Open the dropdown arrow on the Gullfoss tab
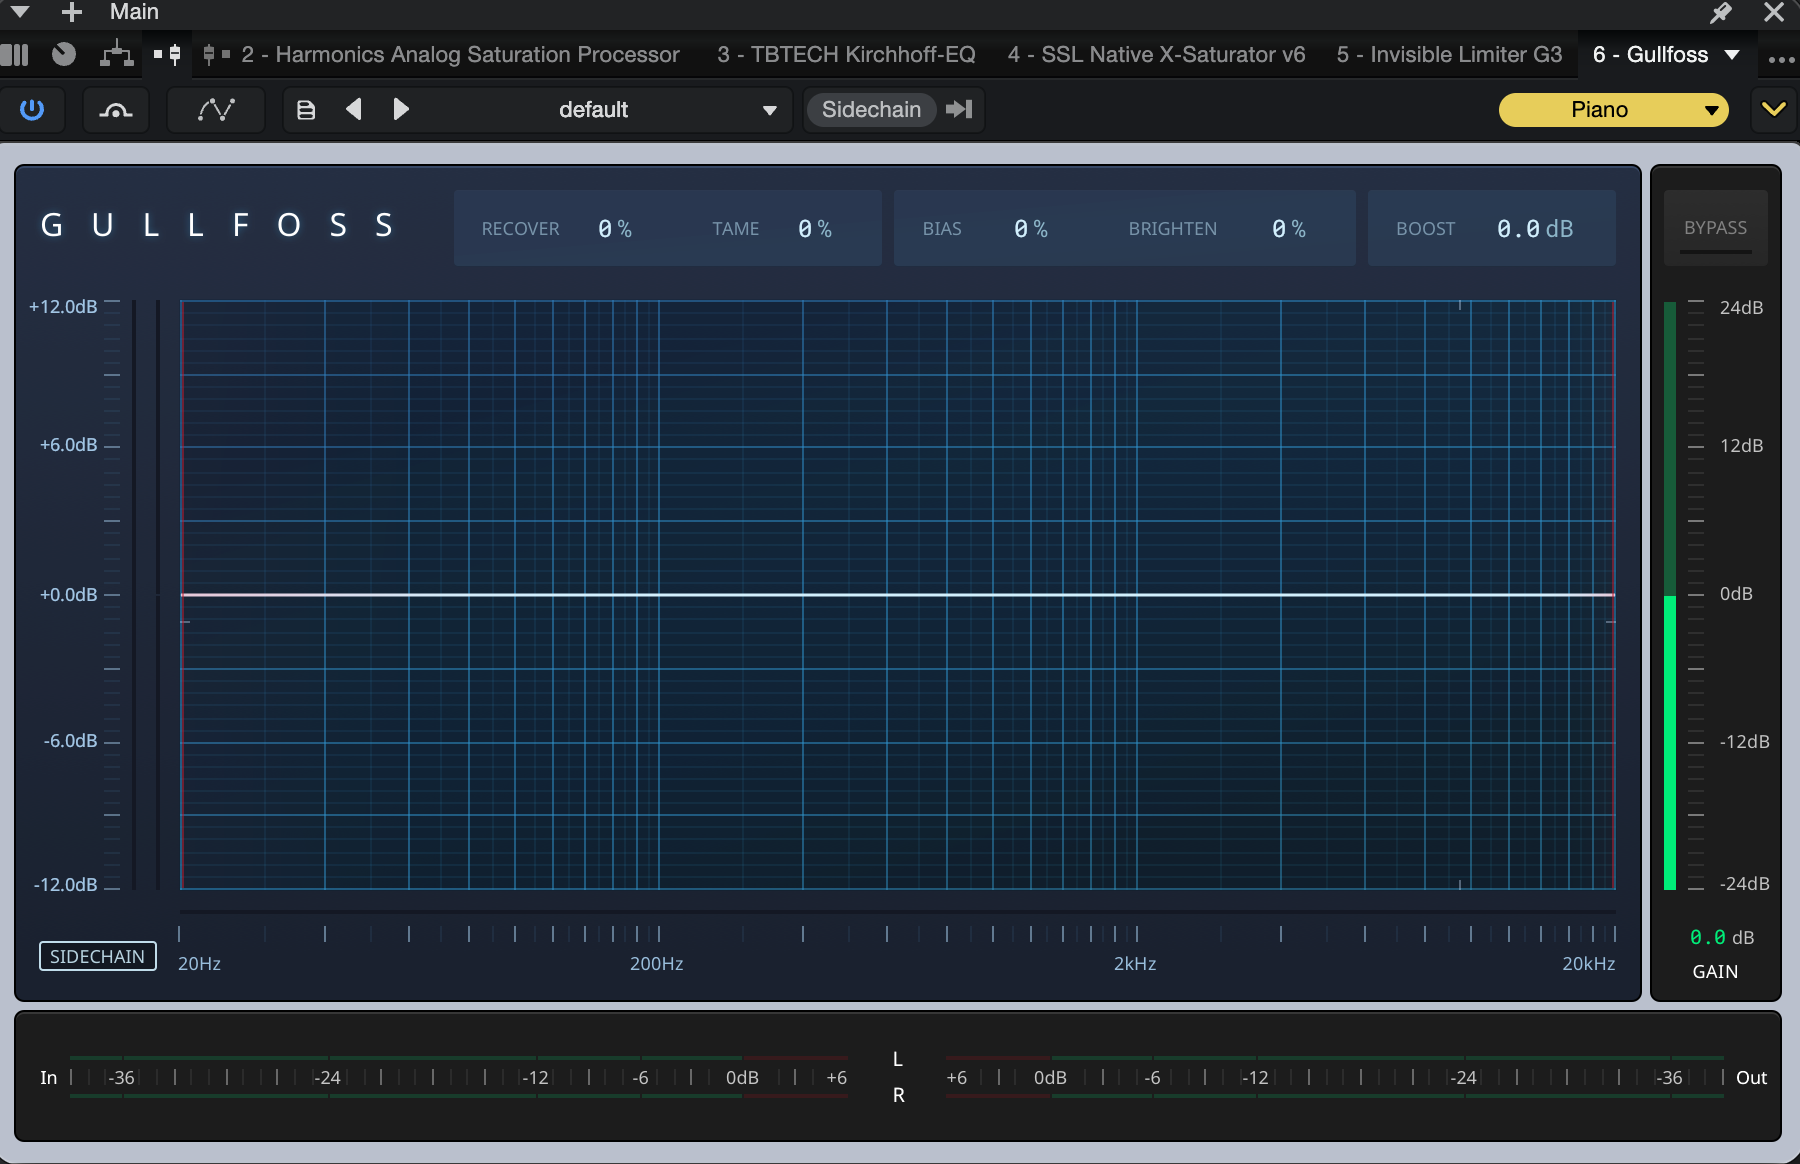The width and height of the screenshot is (1800, 1164). click(1732, 55)
